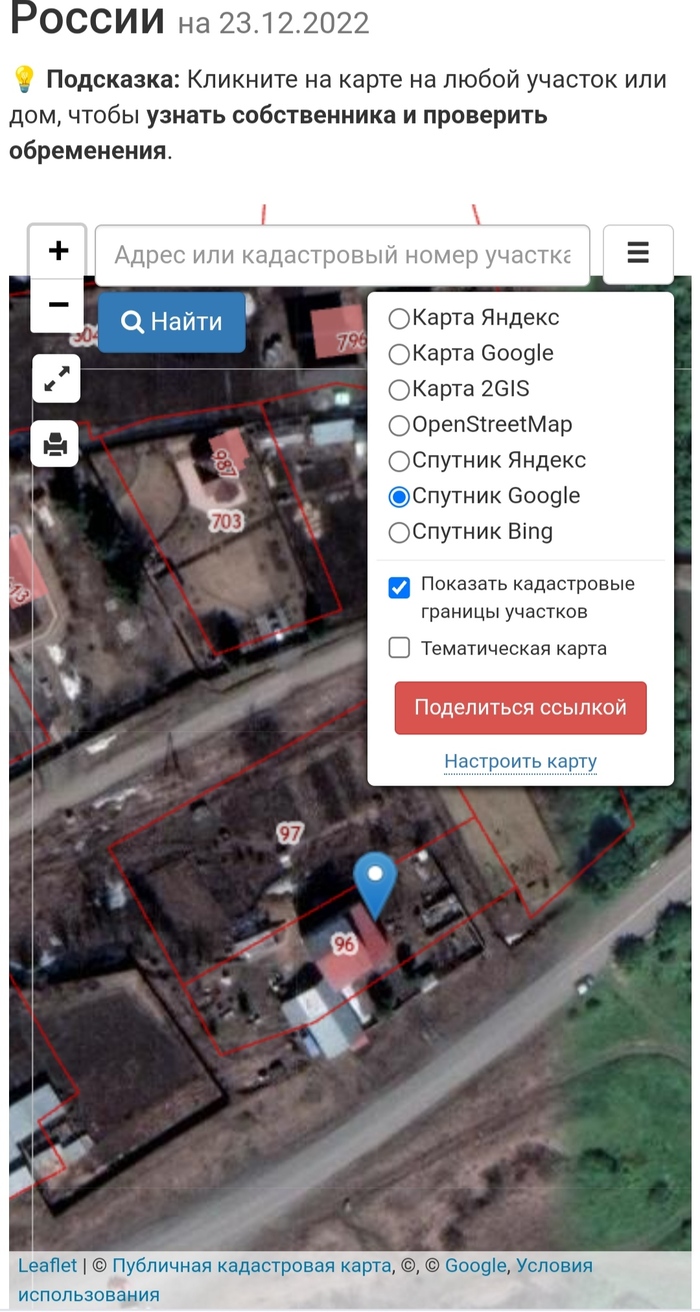The height and width of the screenshot is (1312, 700).
Task: Click the Поделиться ссылкой button
Action: click(x=520, y=708)
